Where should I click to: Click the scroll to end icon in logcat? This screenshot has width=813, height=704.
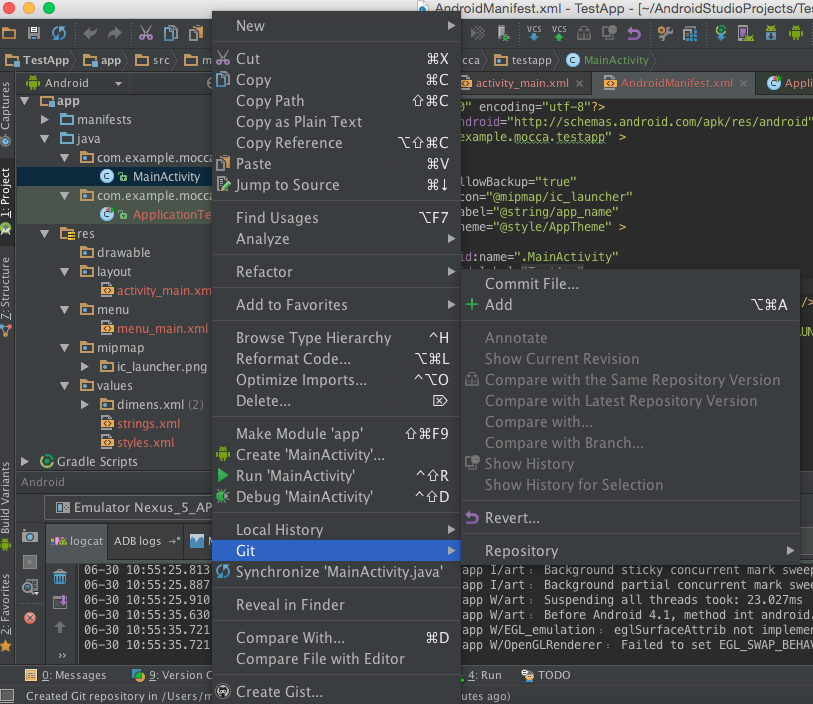60,602
